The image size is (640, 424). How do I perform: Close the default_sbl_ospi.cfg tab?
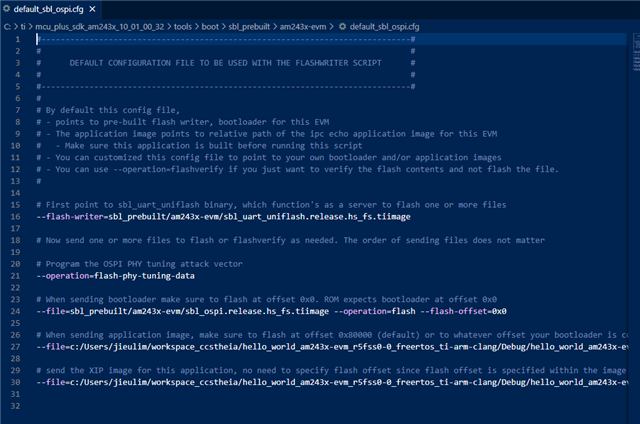[92, 8]
